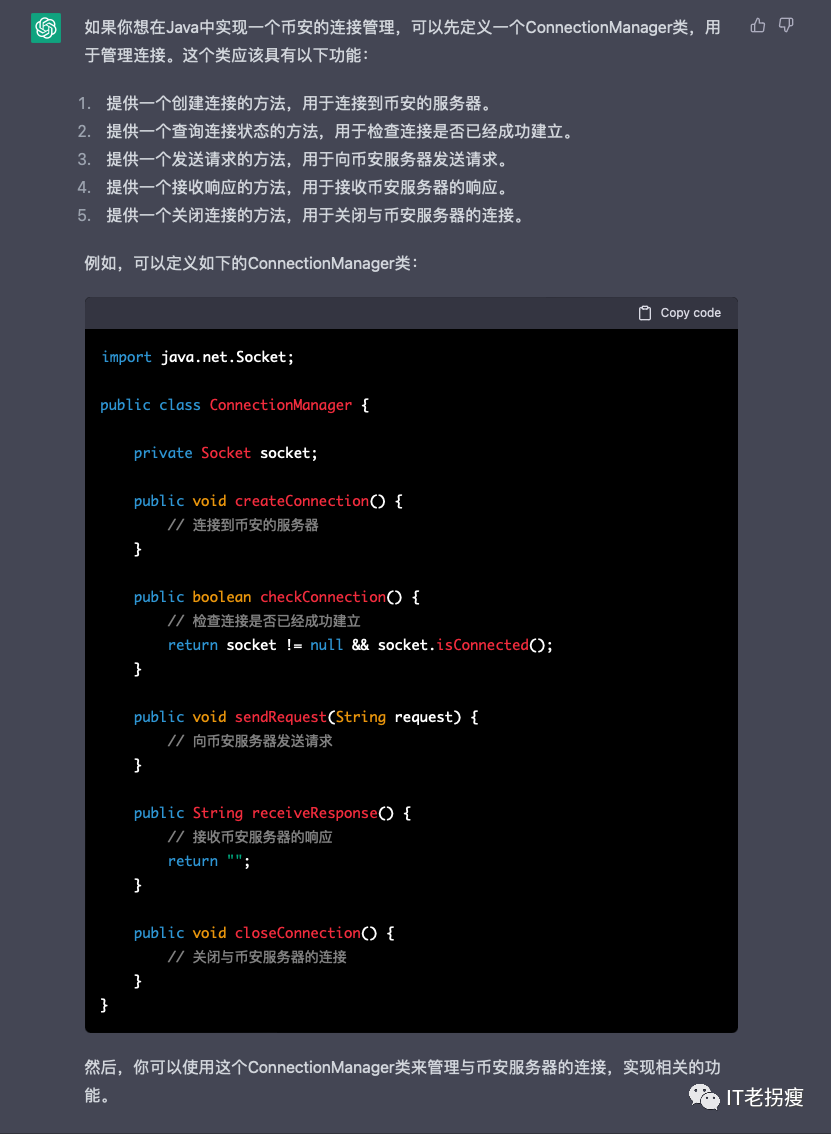This screenshot has width=831, height=1134.
Task: Click the comment '// 关闭与币安服务器的连接'
Action: coord(257,957)
